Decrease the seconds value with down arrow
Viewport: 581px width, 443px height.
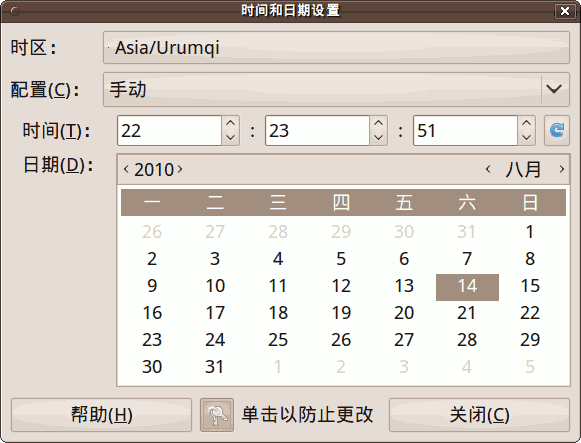coord(527,138)
